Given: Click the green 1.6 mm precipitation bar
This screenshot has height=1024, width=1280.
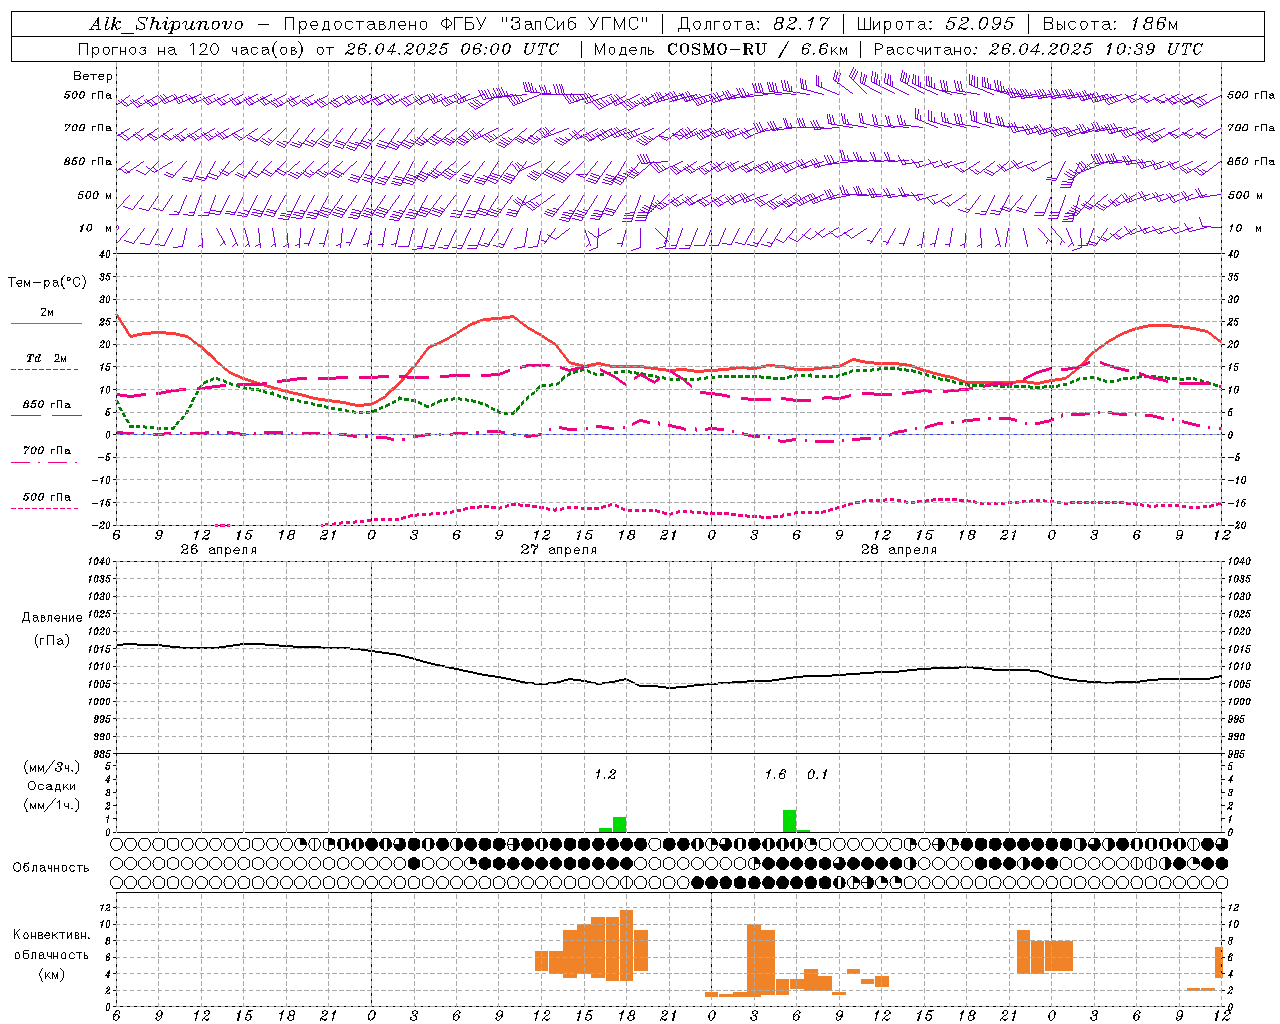Looking at the screenshot, I should pos(789,820).
